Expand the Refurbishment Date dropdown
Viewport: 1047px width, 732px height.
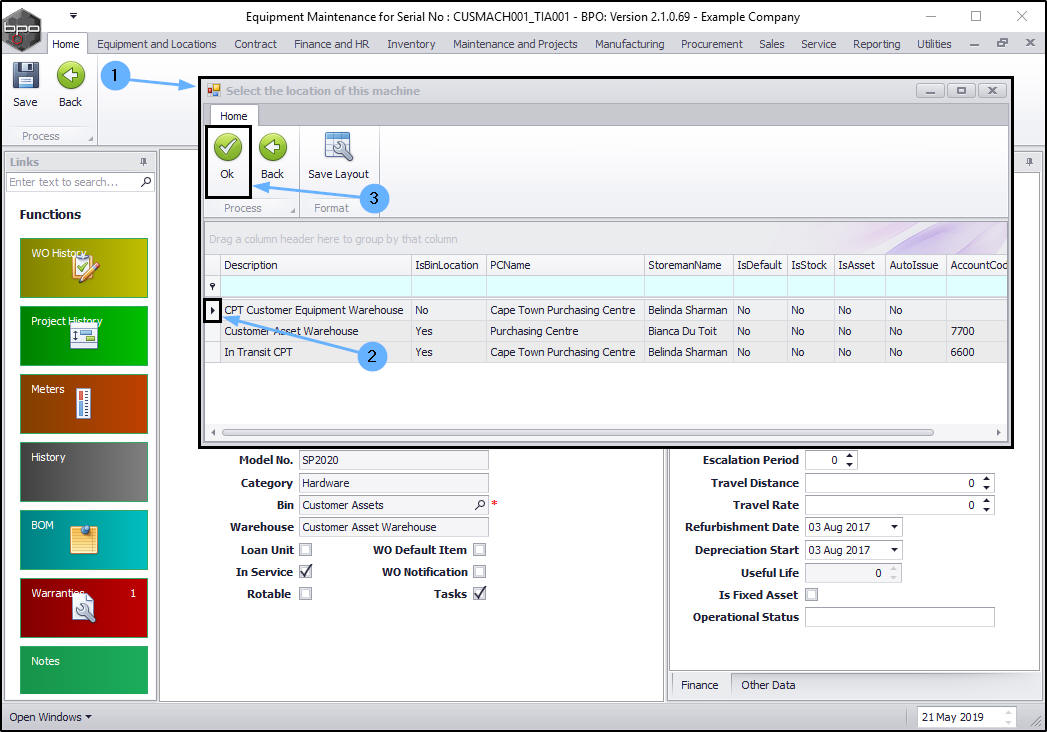pos(893,527)
